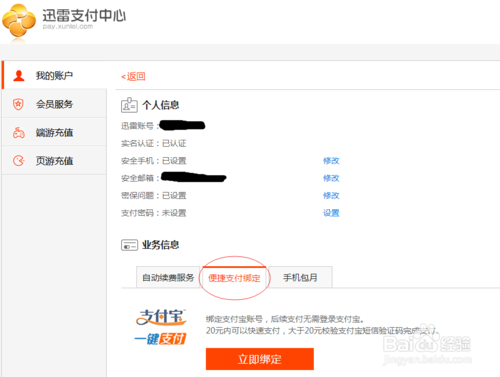
Task: Switch to the 手机包月 tab
Action: [300, 277]
